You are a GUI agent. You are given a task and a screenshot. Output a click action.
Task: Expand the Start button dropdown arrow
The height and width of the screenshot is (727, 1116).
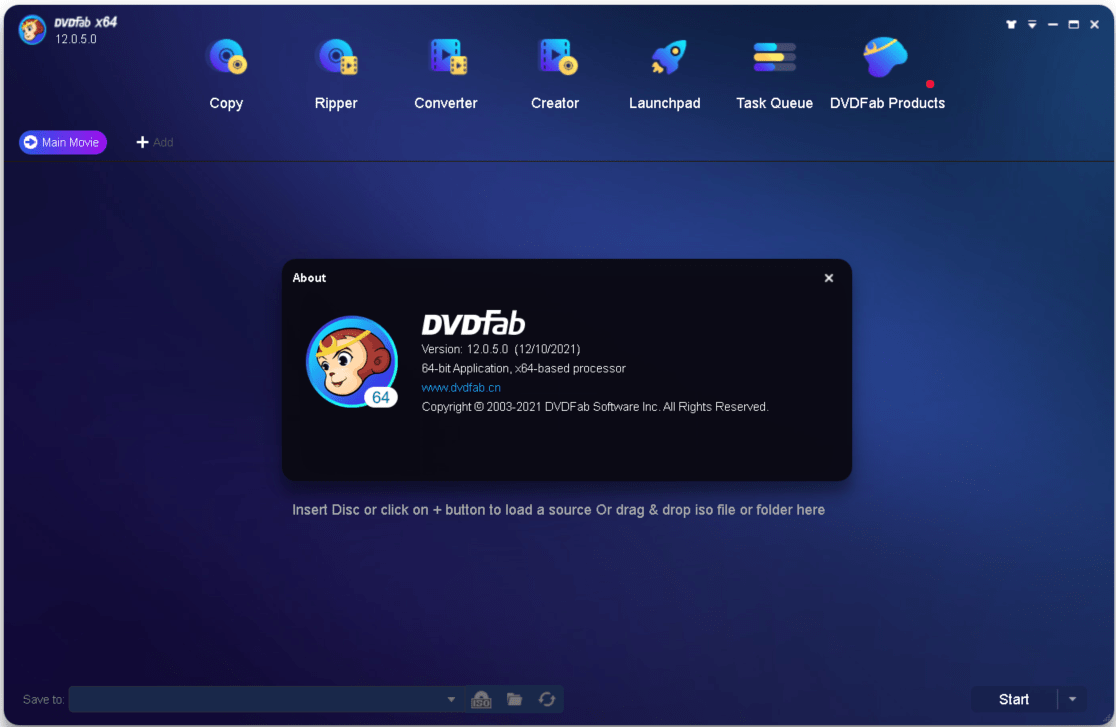[x=1072, y=699]
